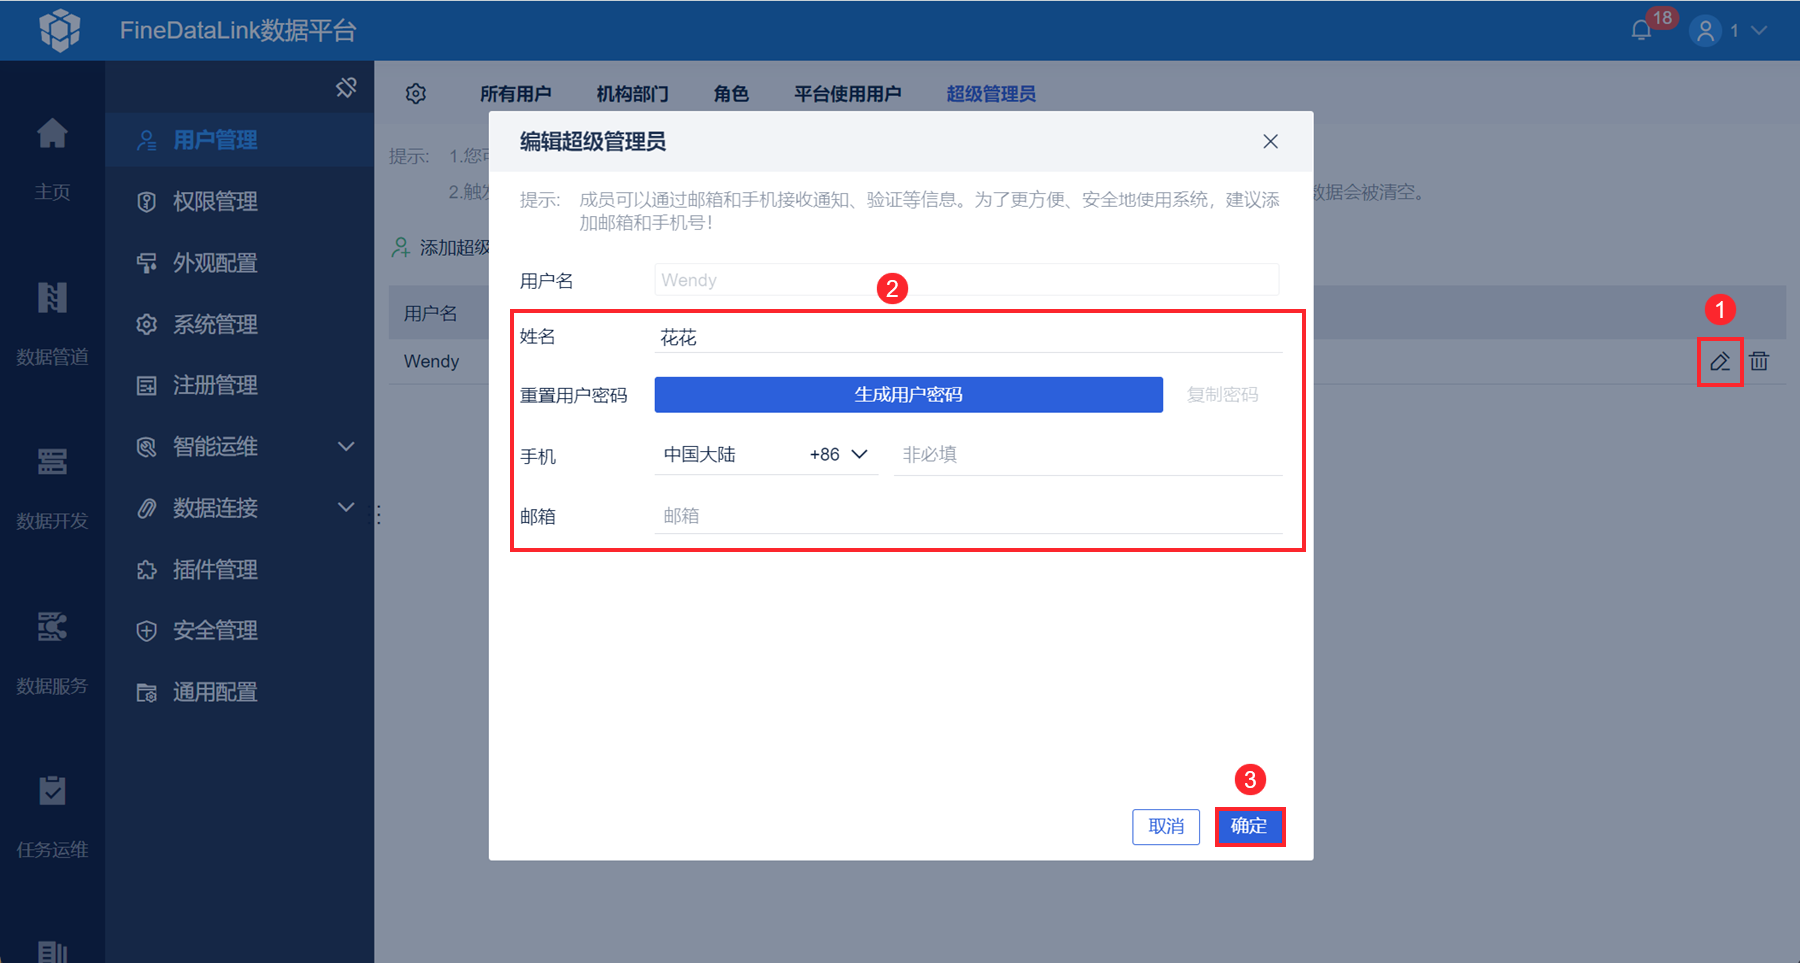Click the 邮箱 input field
Image resolution: width=1800 pixels, height=963 pixels.
968,516
